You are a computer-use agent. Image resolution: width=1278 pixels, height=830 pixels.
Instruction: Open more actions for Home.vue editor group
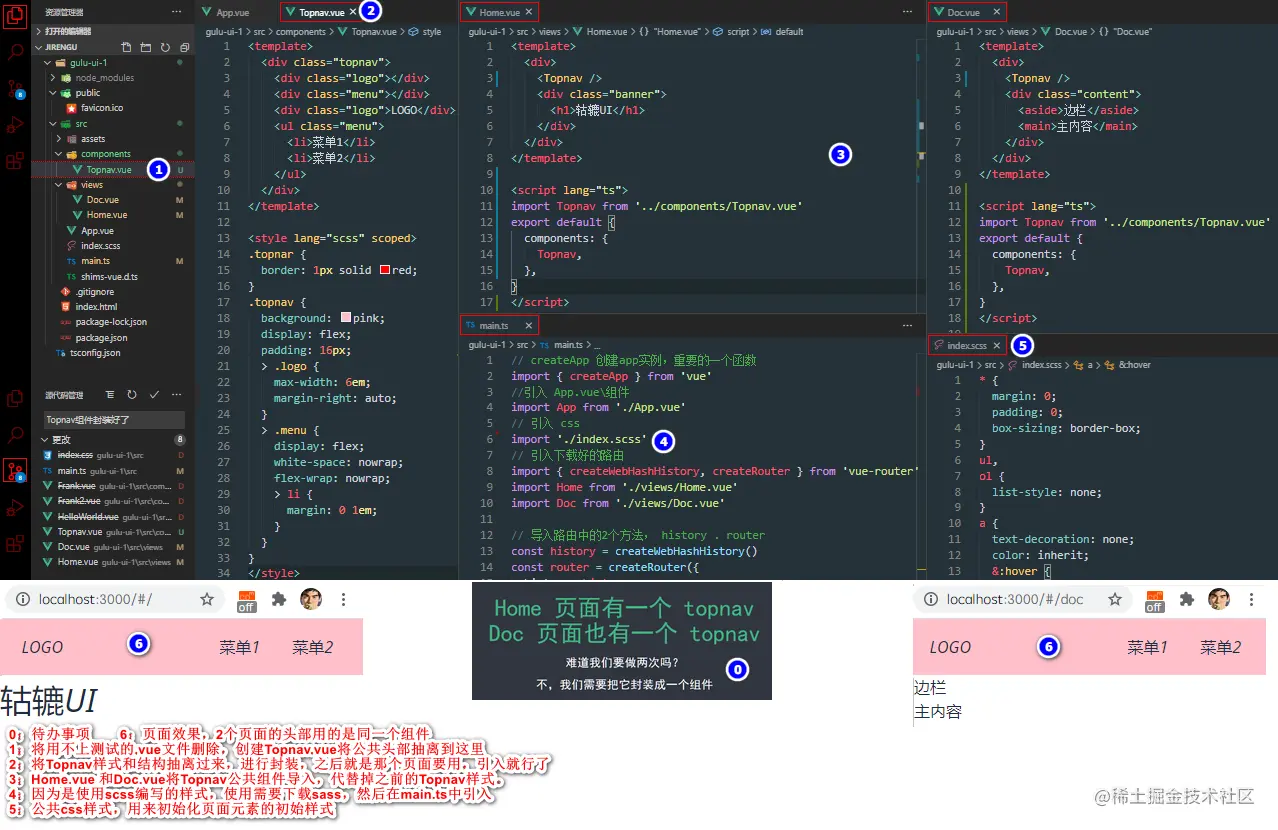coord(907,12)
